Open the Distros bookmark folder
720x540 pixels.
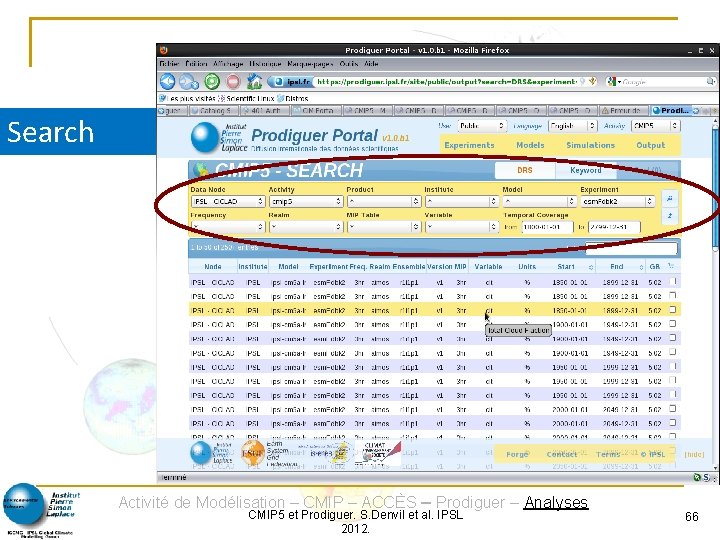click(x=292, y=98)
